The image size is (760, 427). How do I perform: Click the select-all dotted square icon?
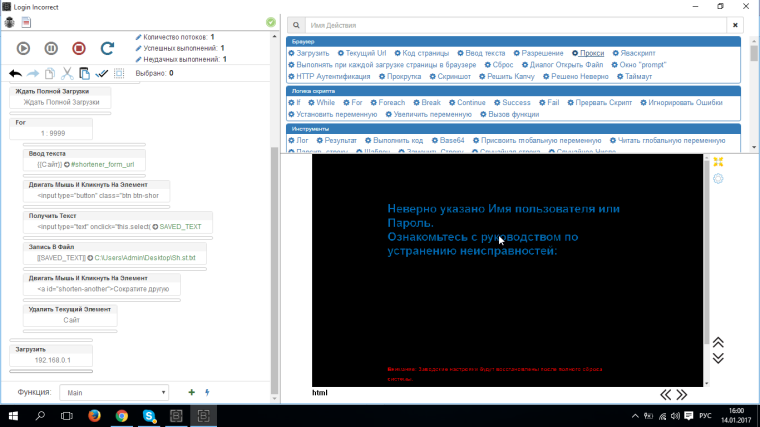coord(119,74)
